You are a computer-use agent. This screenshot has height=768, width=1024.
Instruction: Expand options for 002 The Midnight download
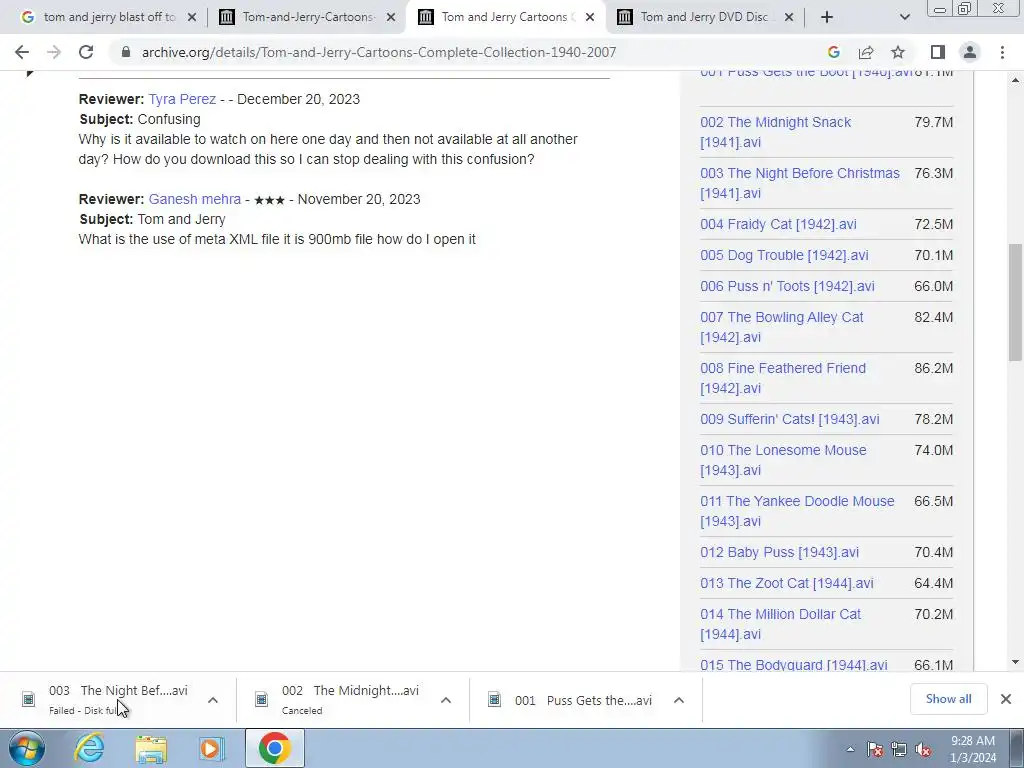click(x=446, y=700)
